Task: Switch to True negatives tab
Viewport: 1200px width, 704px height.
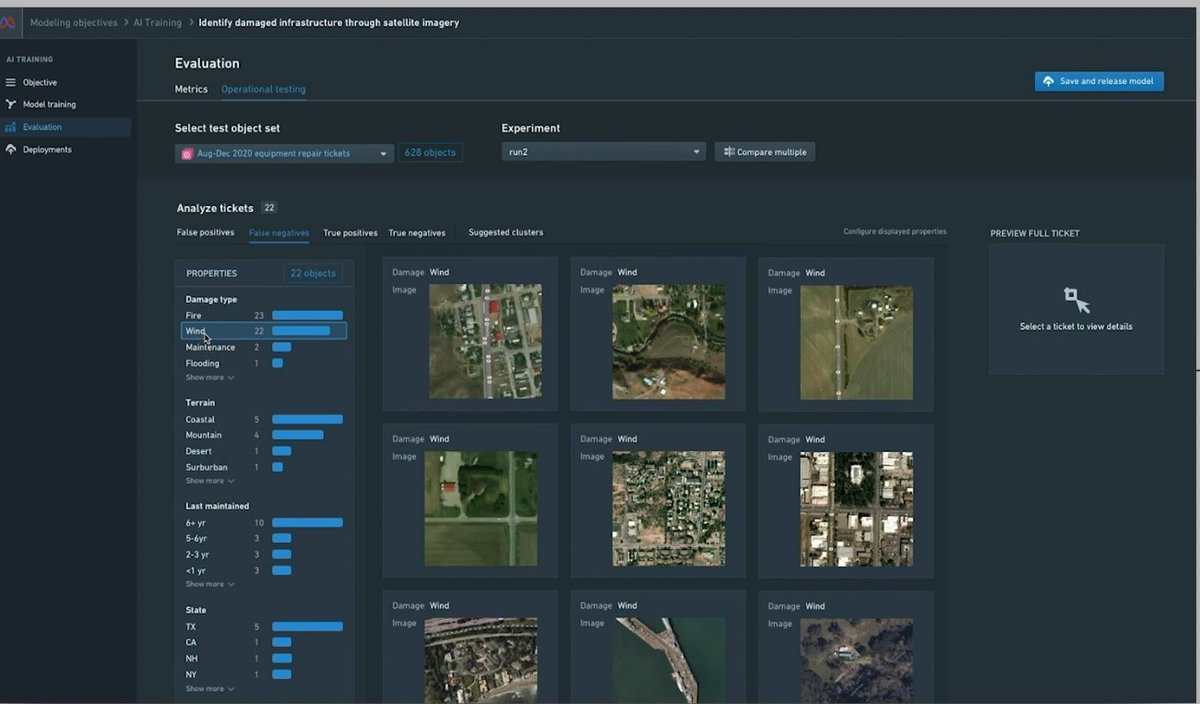Action: pyautogui.click(x=417, y=233)
